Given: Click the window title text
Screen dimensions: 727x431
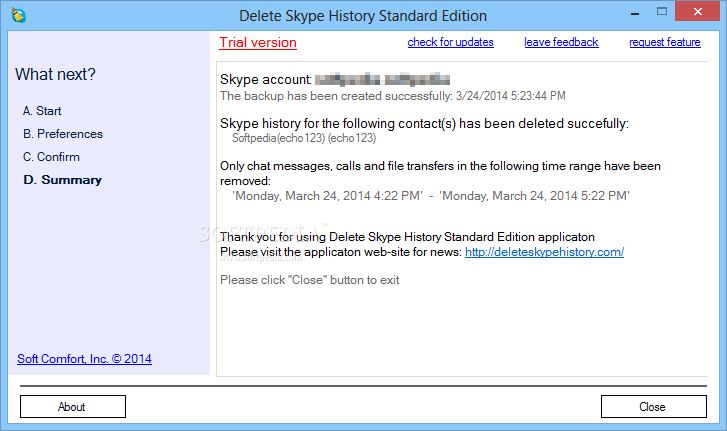Looking at the screenshot, I should (363, 16).
